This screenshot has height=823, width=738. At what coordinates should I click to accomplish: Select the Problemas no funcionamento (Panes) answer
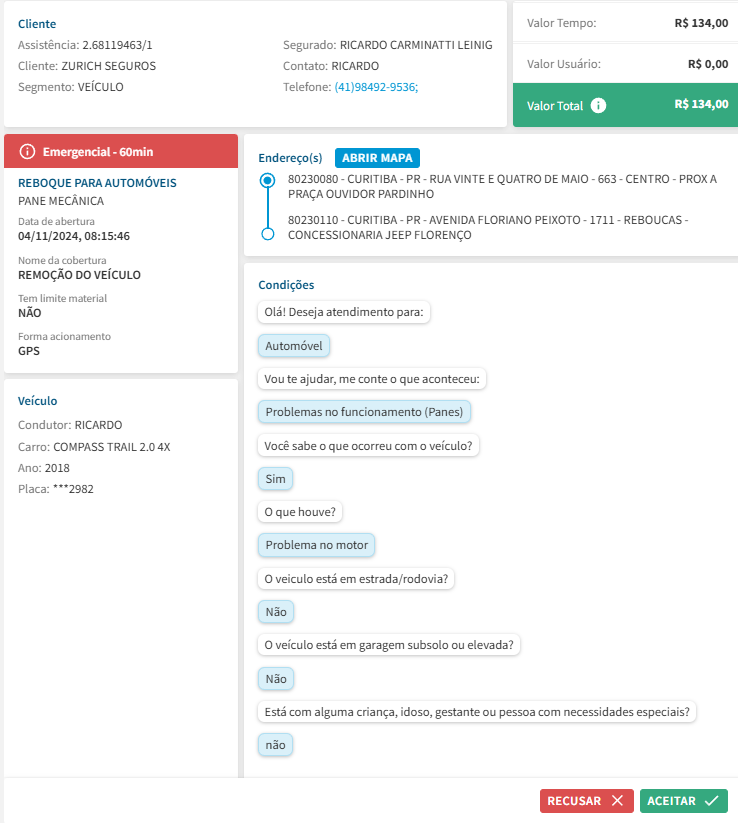pyautogui.click(x=365, y=412)
